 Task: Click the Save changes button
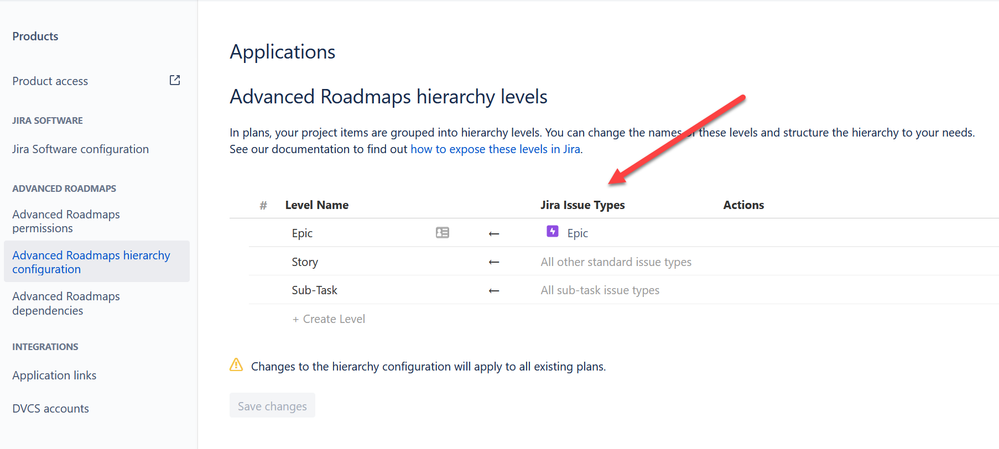[272, 406]
